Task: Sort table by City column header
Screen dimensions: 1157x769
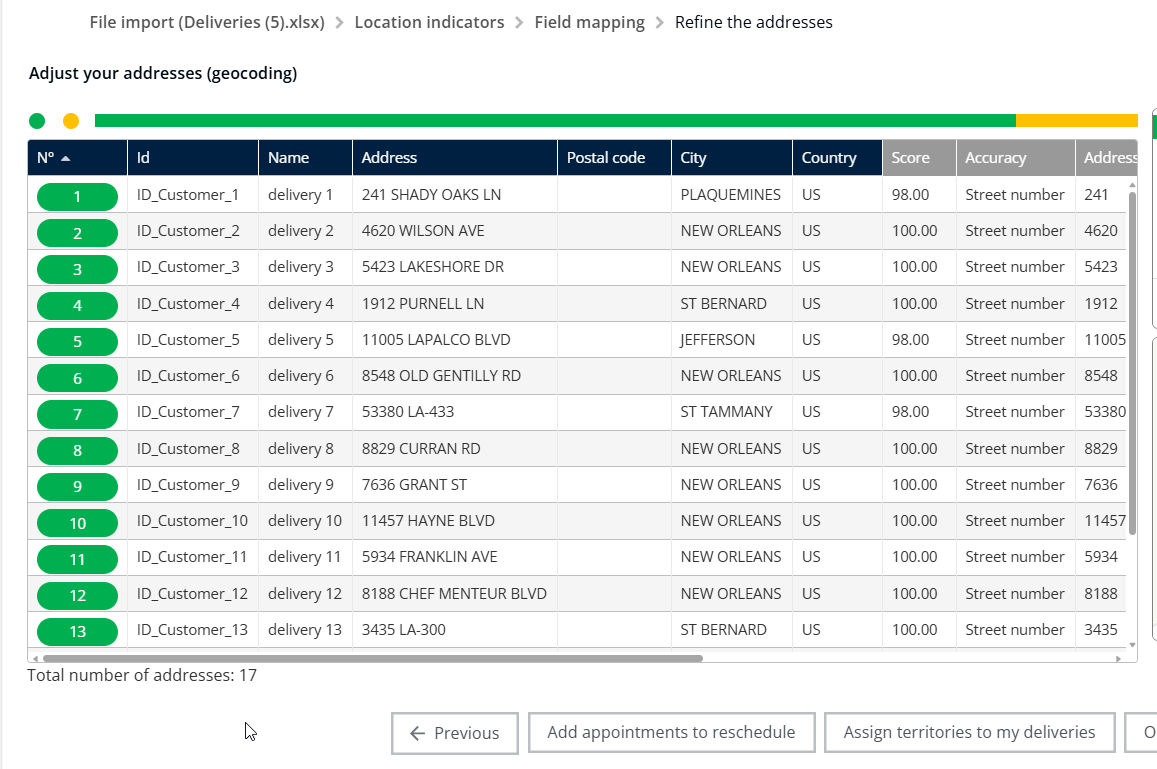Action: coord(693,158)
